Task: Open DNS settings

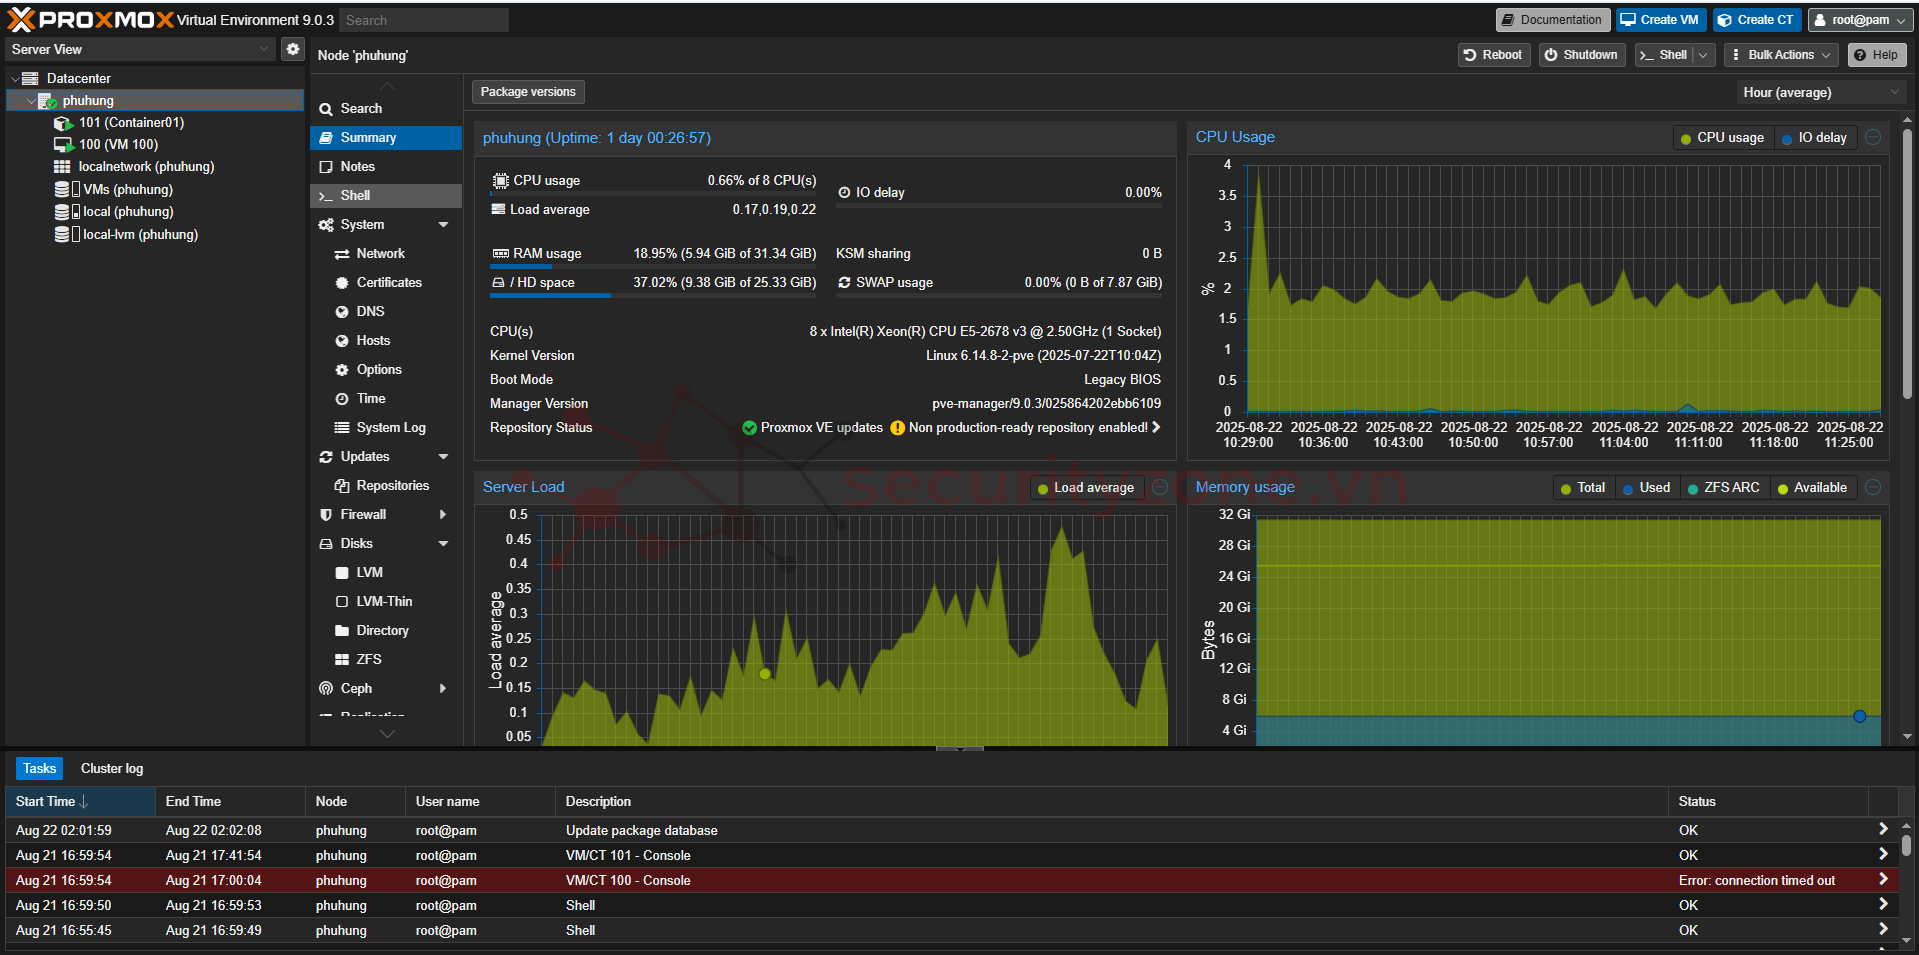Action: point(386,312)
